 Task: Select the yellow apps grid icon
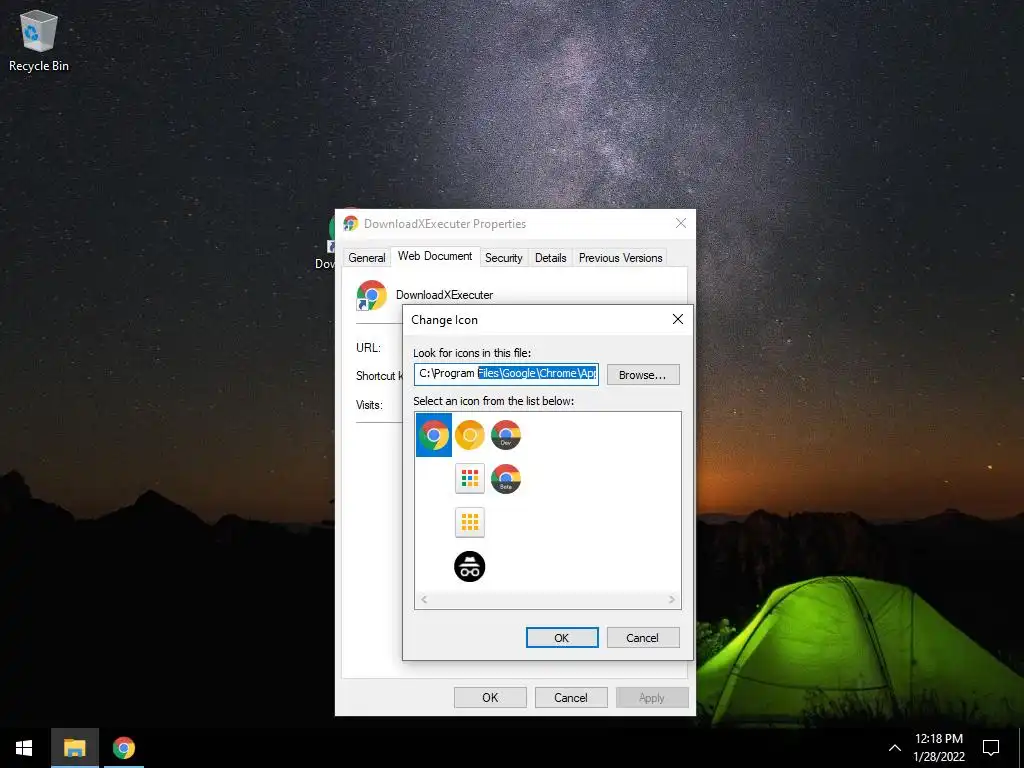click(x=470, y=522)
